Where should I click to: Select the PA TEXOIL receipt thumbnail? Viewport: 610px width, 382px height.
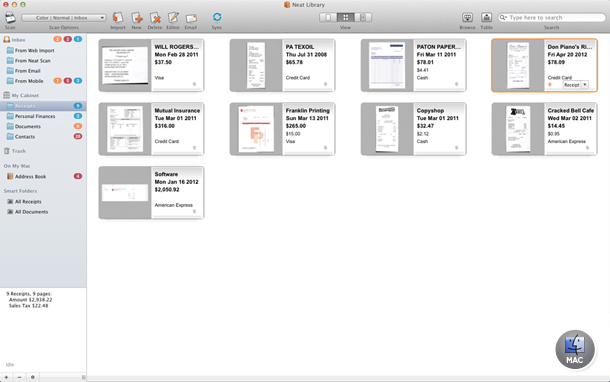(256, 65)
